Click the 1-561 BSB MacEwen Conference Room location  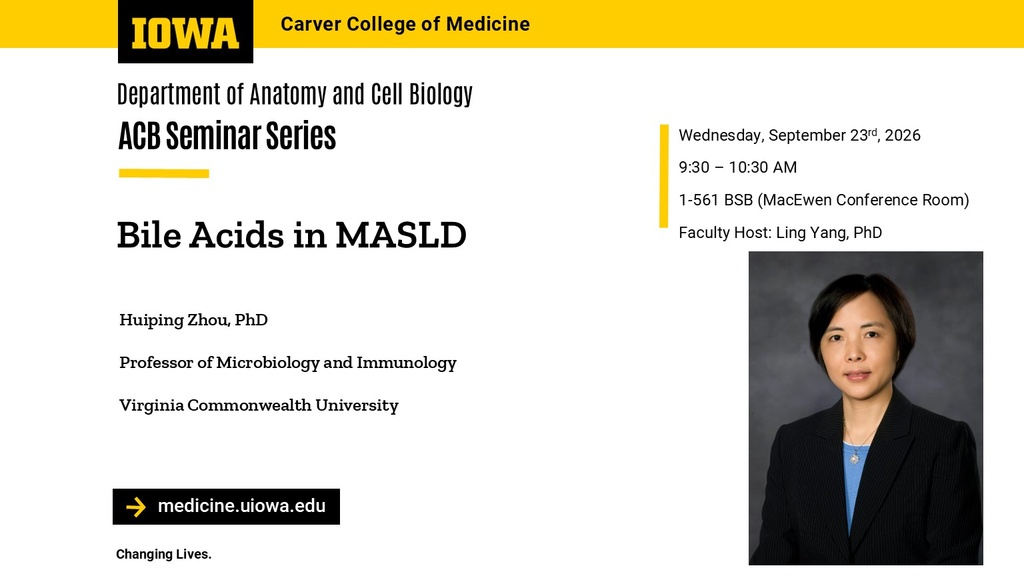click(x=824, y=200)
